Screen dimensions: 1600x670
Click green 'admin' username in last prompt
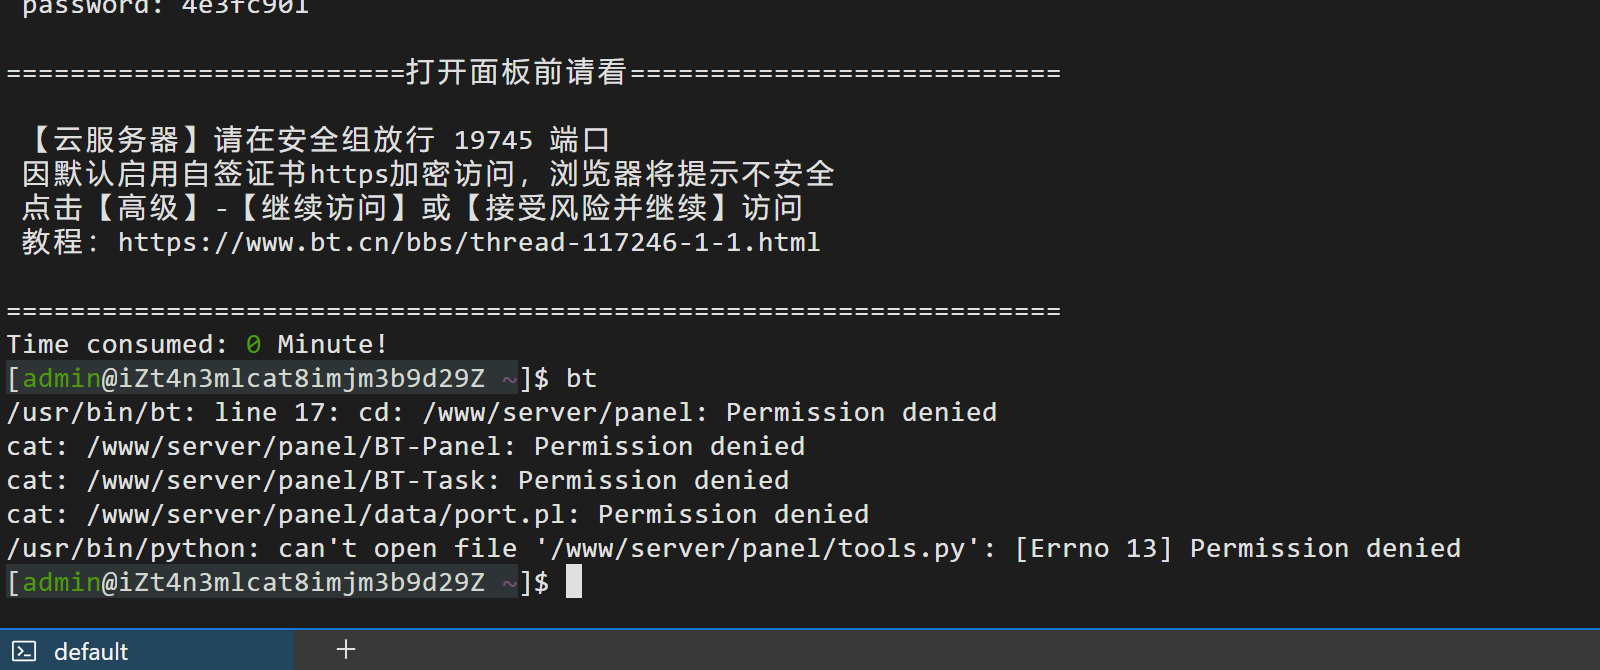click(x=62, y=582)
